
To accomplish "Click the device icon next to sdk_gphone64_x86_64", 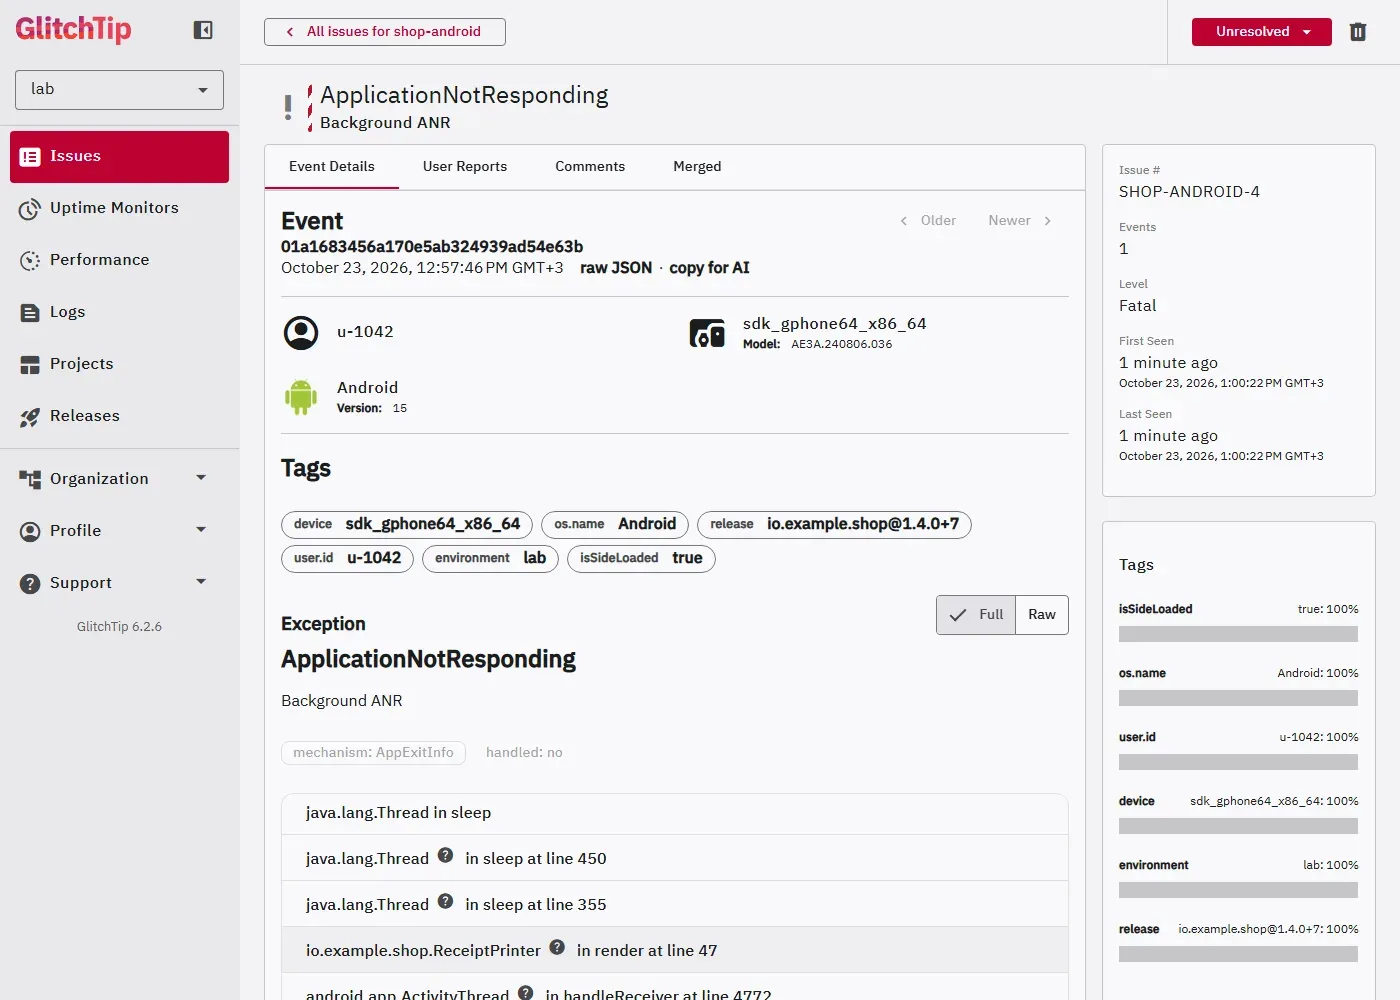I will (707, 333).
